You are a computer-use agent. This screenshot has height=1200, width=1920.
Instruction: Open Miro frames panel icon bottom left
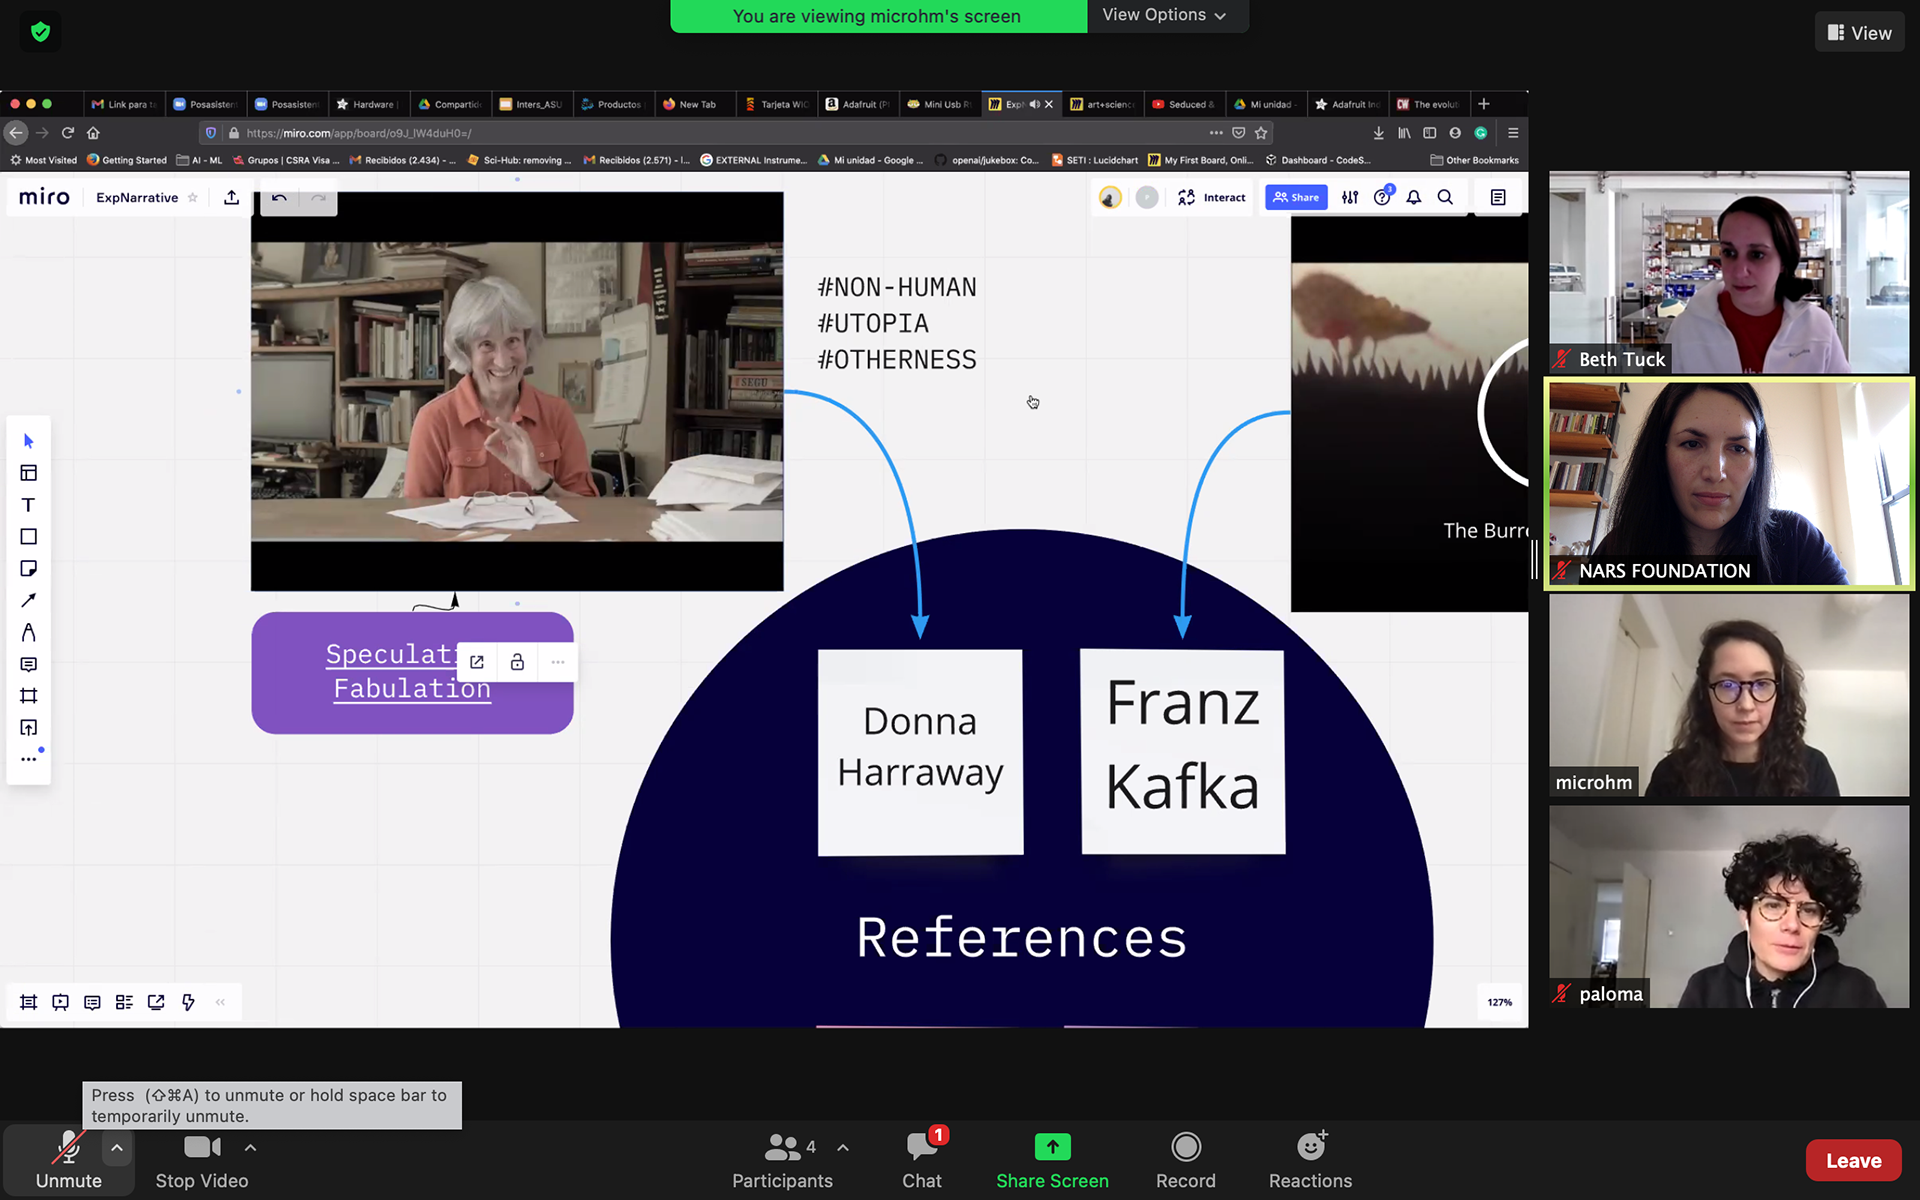point(28,1002)
